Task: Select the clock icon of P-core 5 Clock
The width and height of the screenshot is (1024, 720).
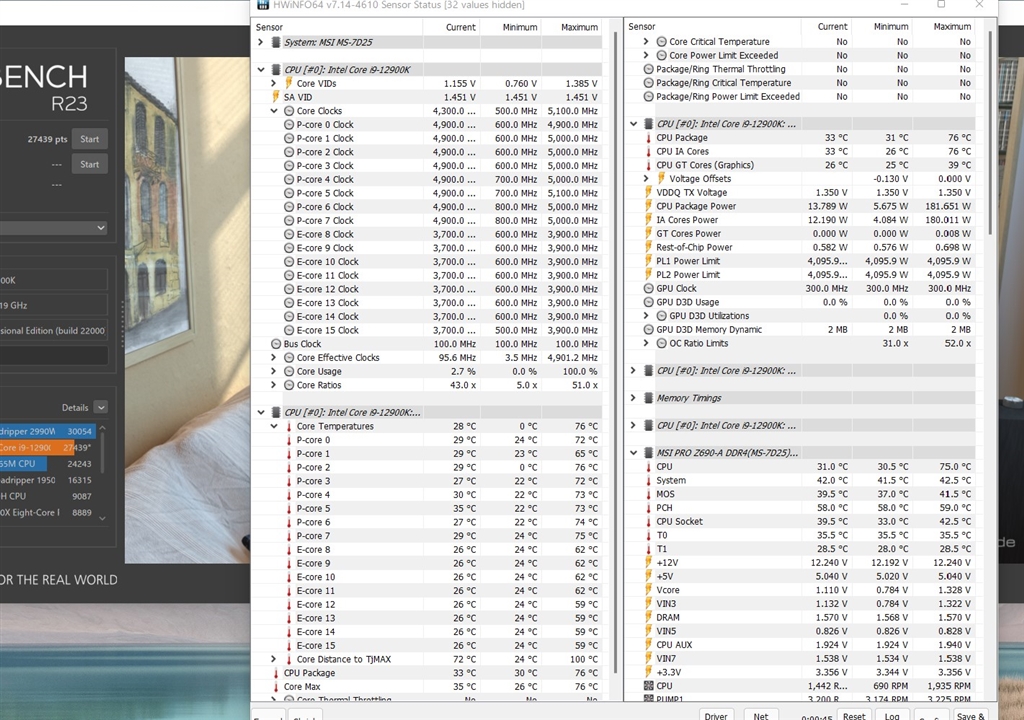Action: (x=289, y=193)
